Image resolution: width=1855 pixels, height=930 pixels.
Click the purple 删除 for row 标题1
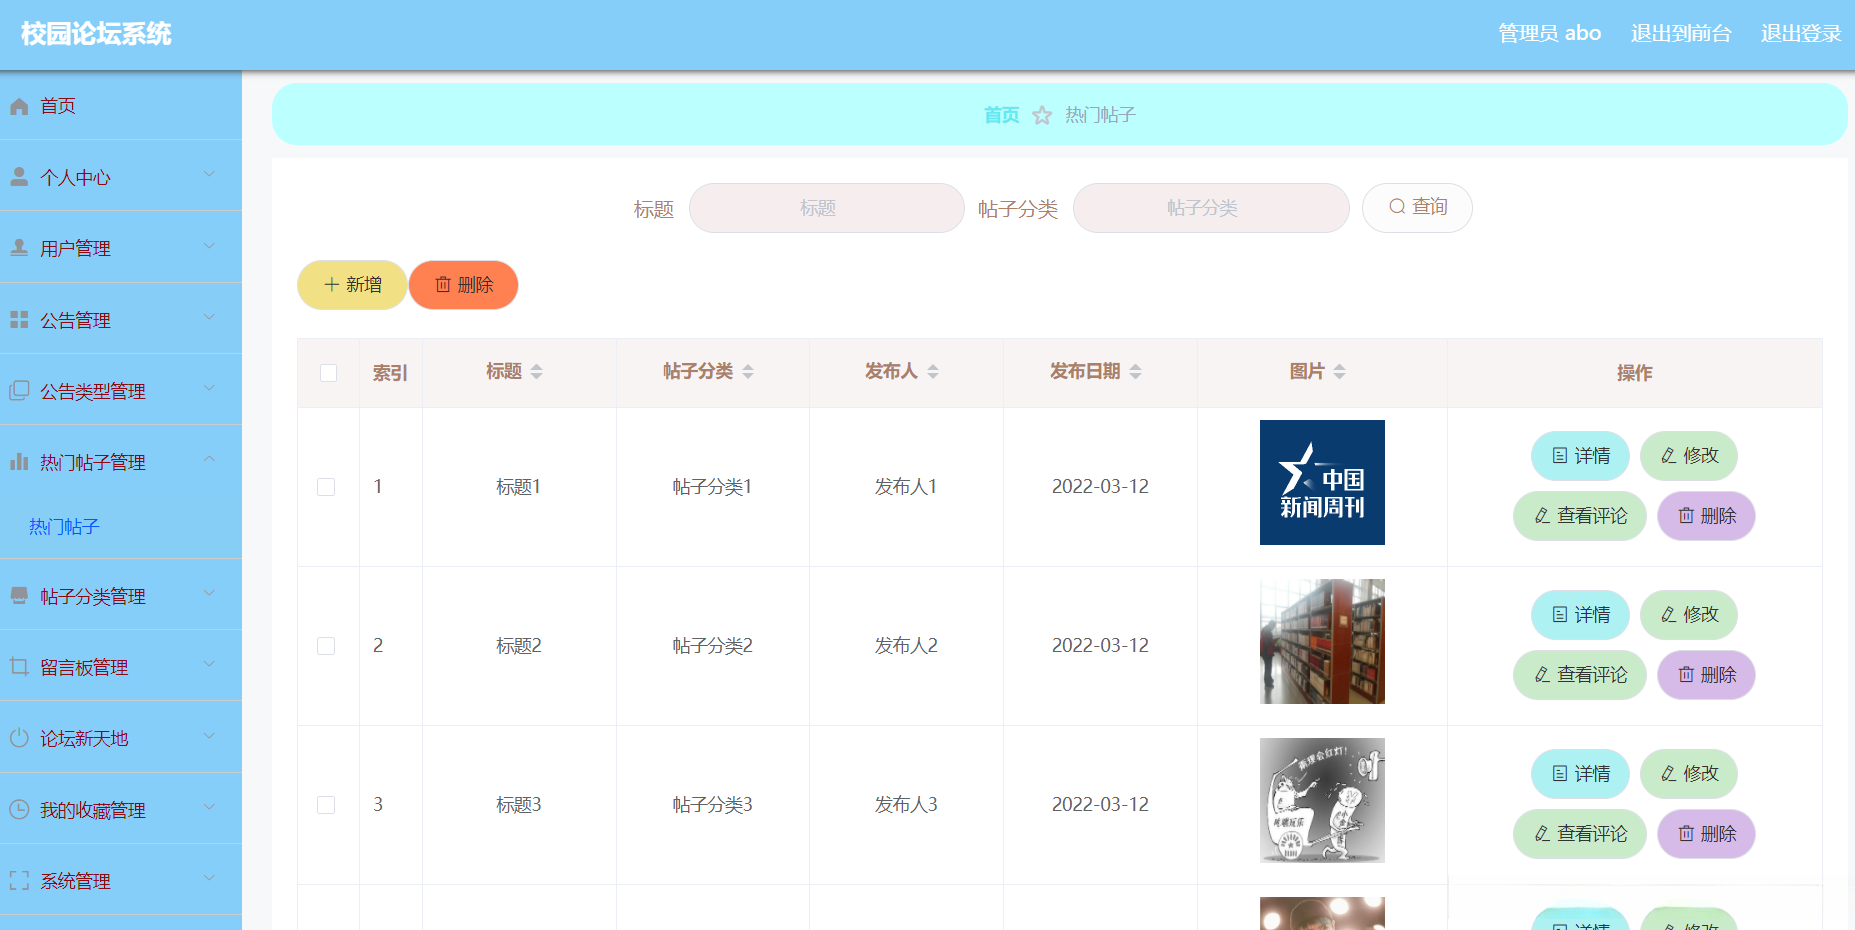(x=1707, y=516)
